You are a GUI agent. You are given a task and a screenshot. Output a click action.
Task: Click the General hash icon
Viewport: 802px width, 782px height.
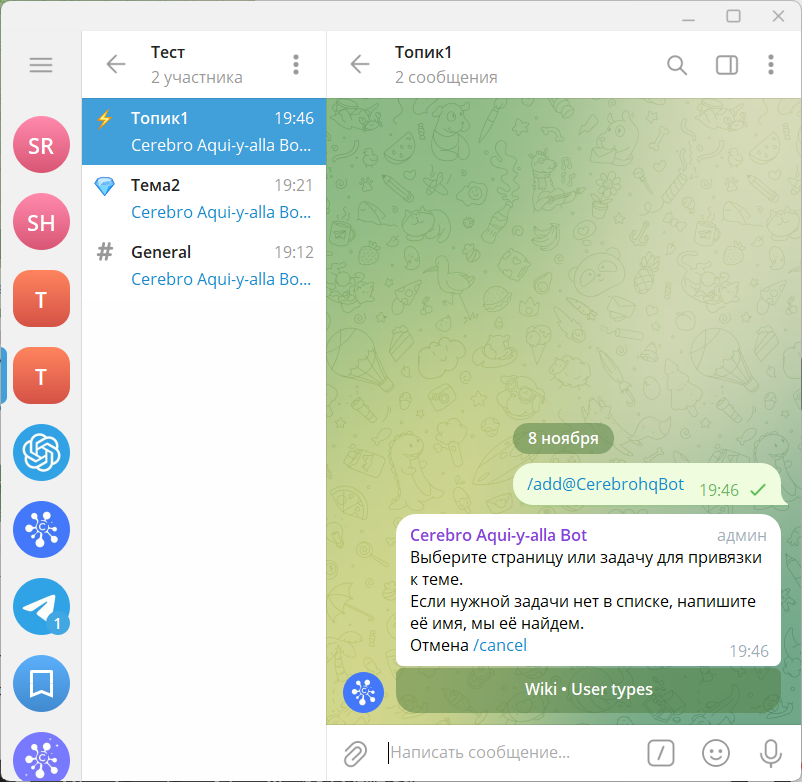coord(105,252)
